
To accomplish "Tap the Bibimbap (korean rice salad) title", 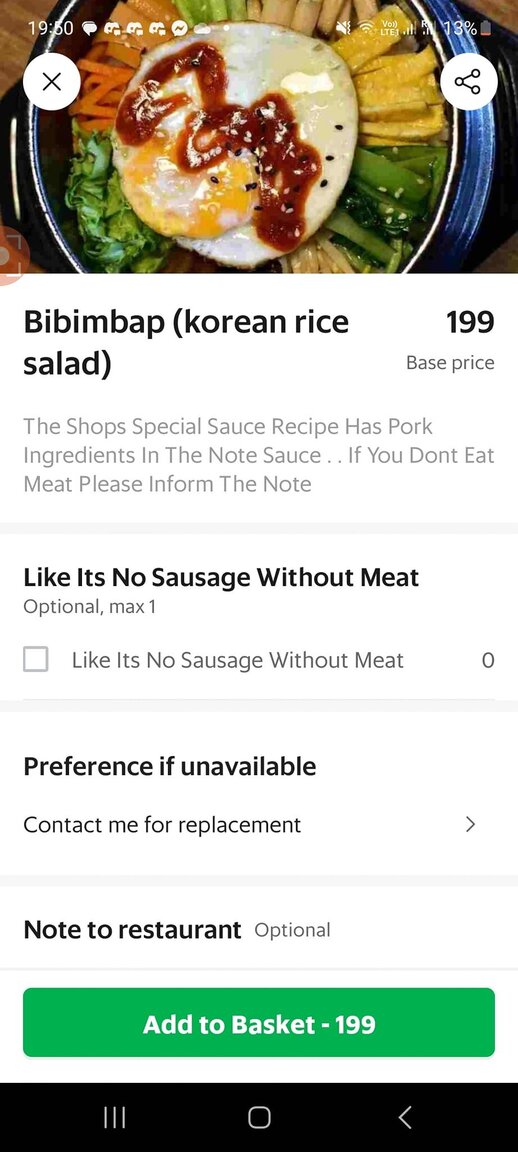I will tap(187, 342).
